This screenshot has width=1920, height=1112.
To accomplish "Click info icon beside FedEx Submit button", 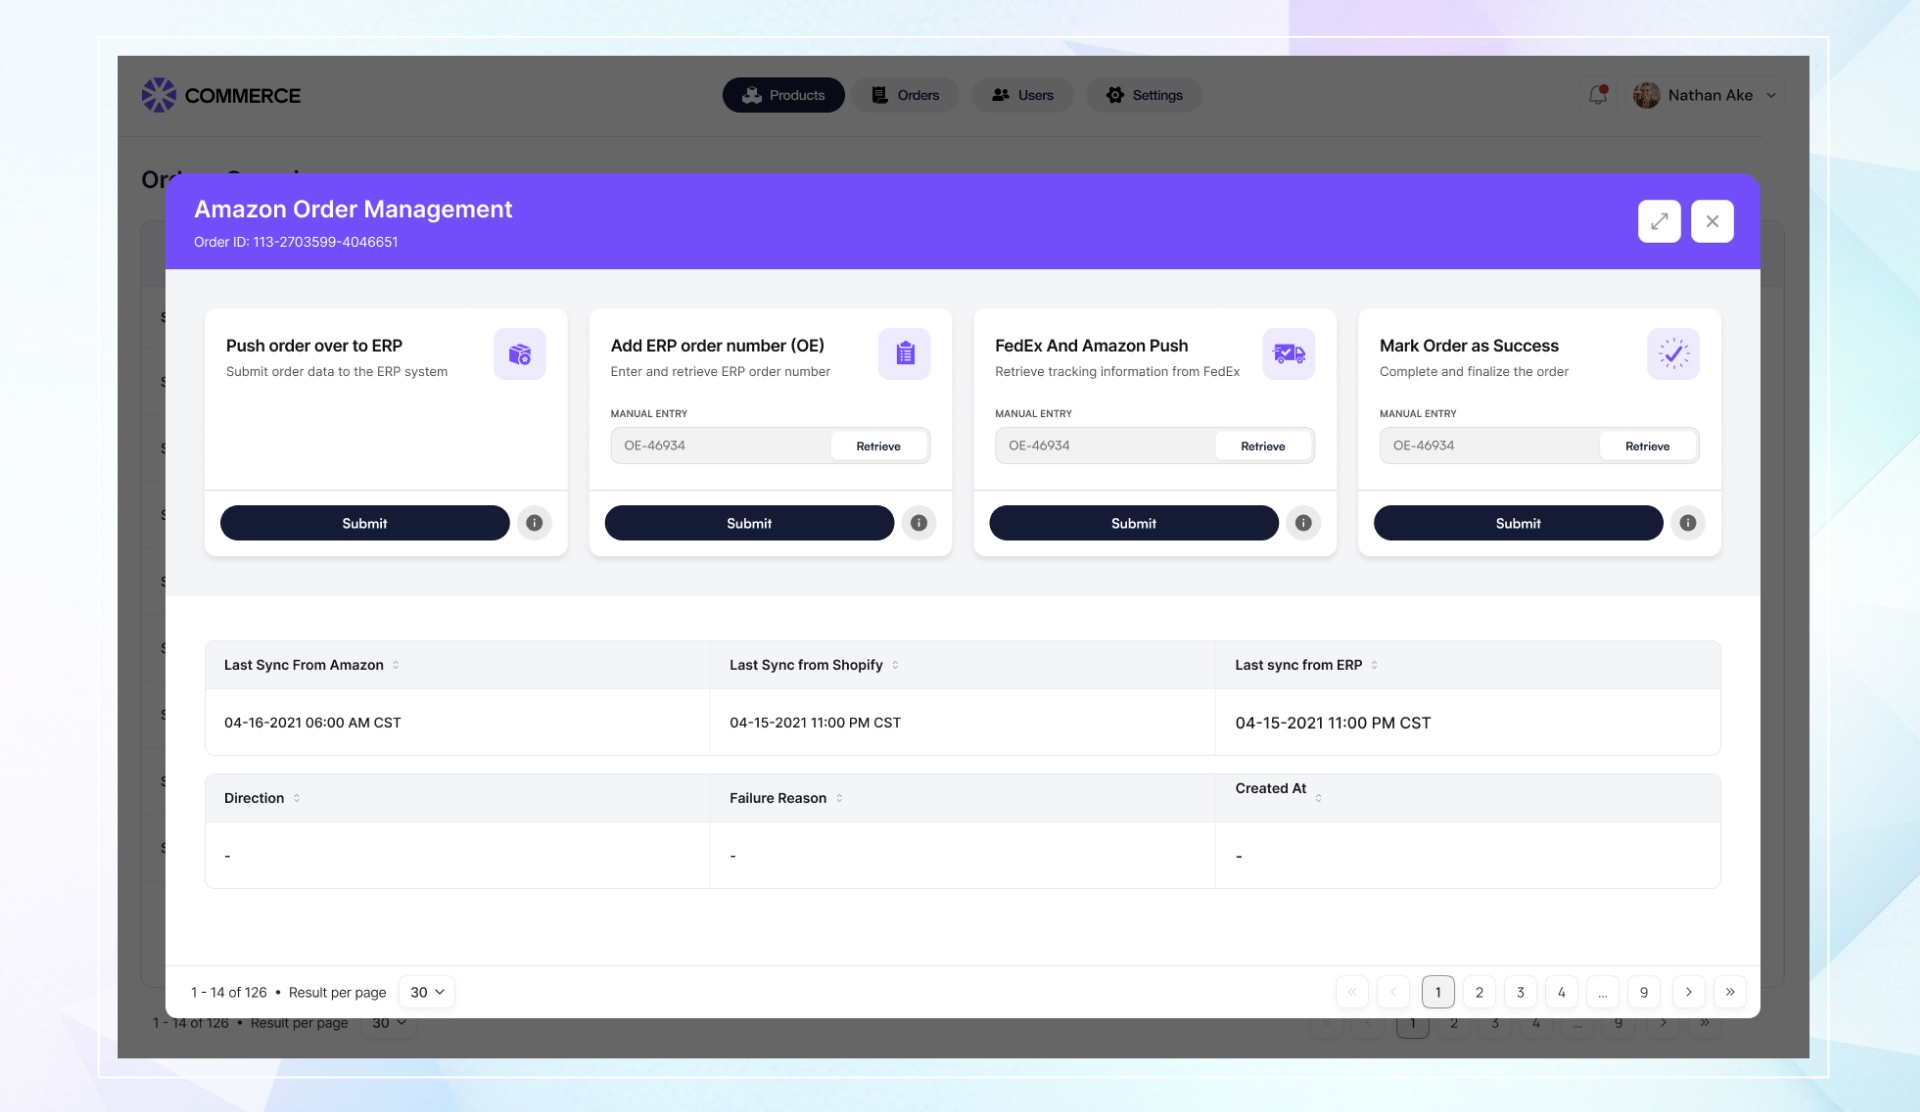I will click(1303, 523).
